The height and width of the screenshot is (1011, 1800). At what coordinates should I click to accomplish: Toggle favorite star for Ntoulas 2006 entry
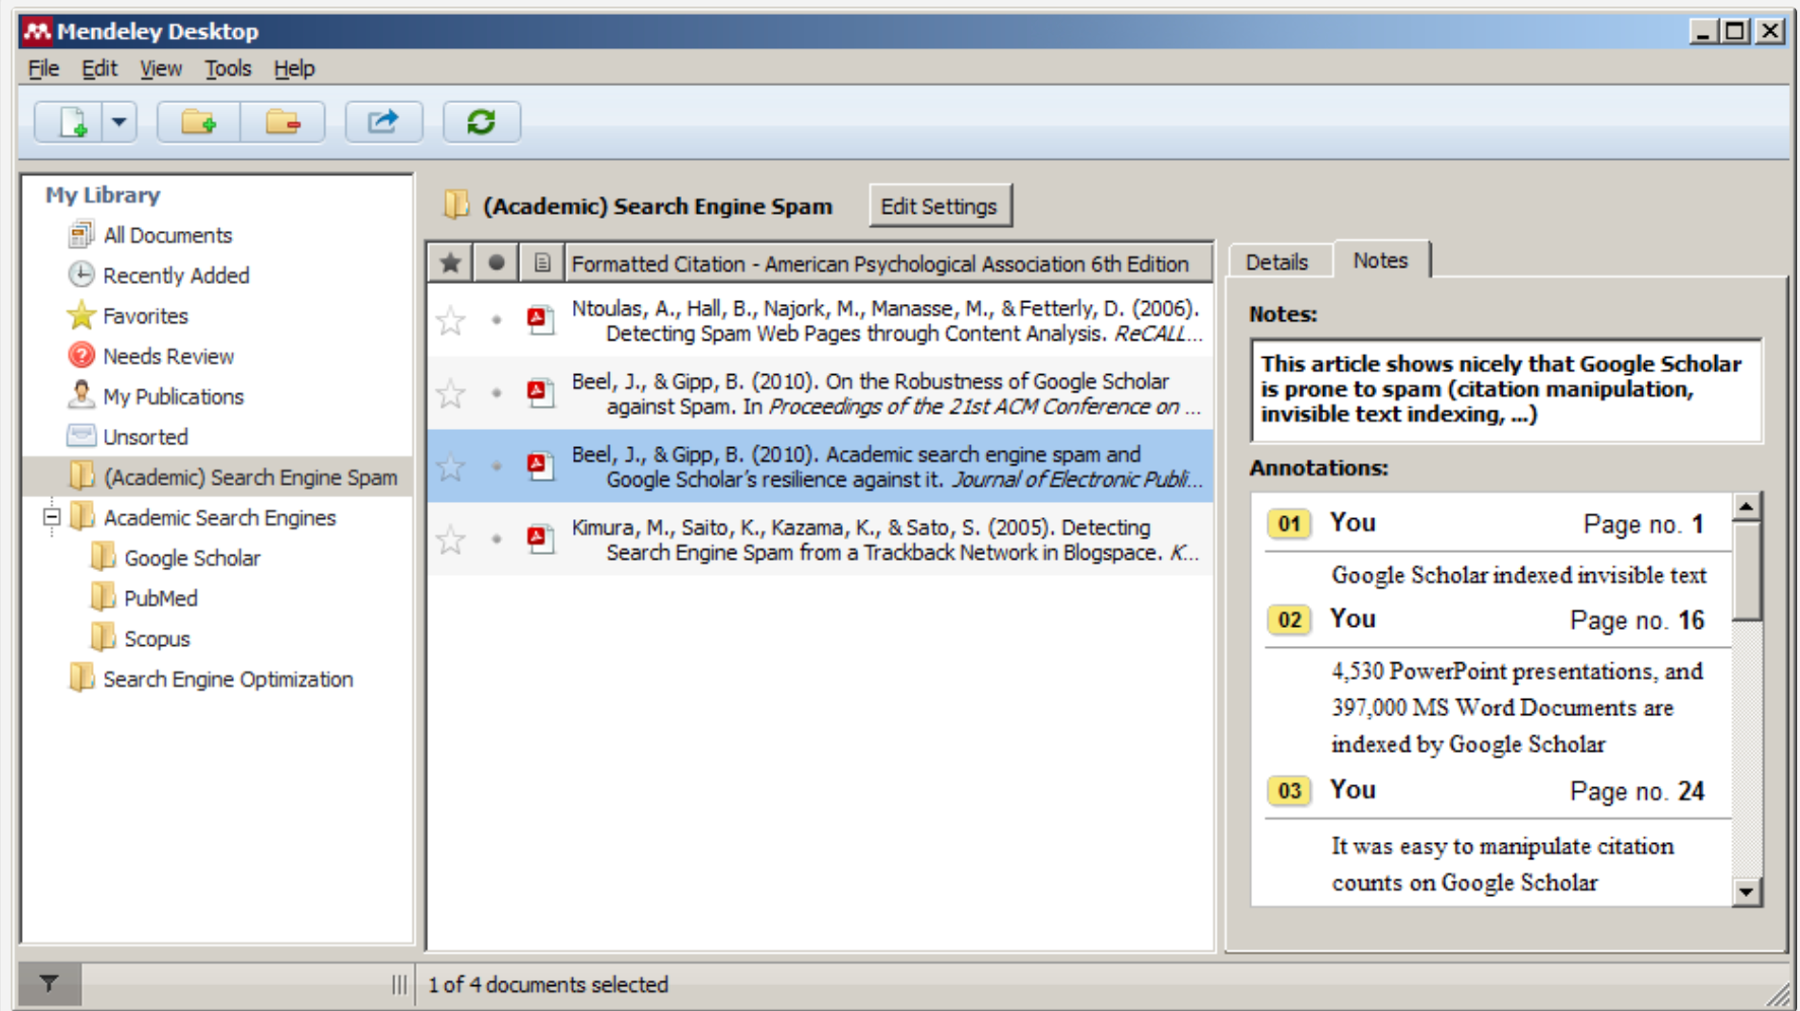(451, 321)
